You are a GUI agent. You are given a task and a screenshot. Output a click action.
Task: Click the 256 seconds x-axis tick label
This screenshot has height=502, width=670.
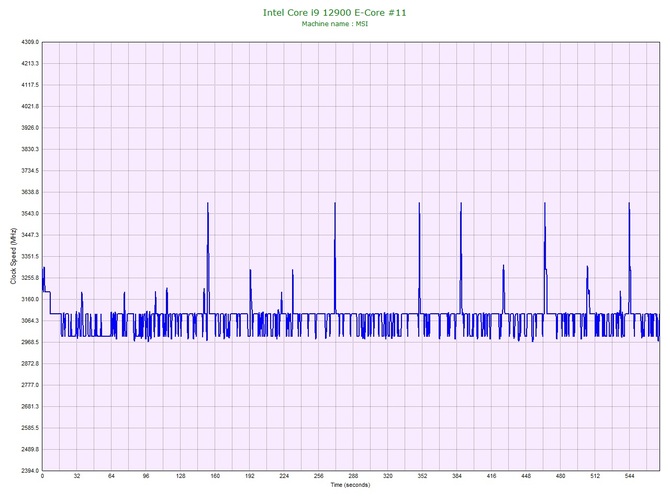(x=319, y=476)
